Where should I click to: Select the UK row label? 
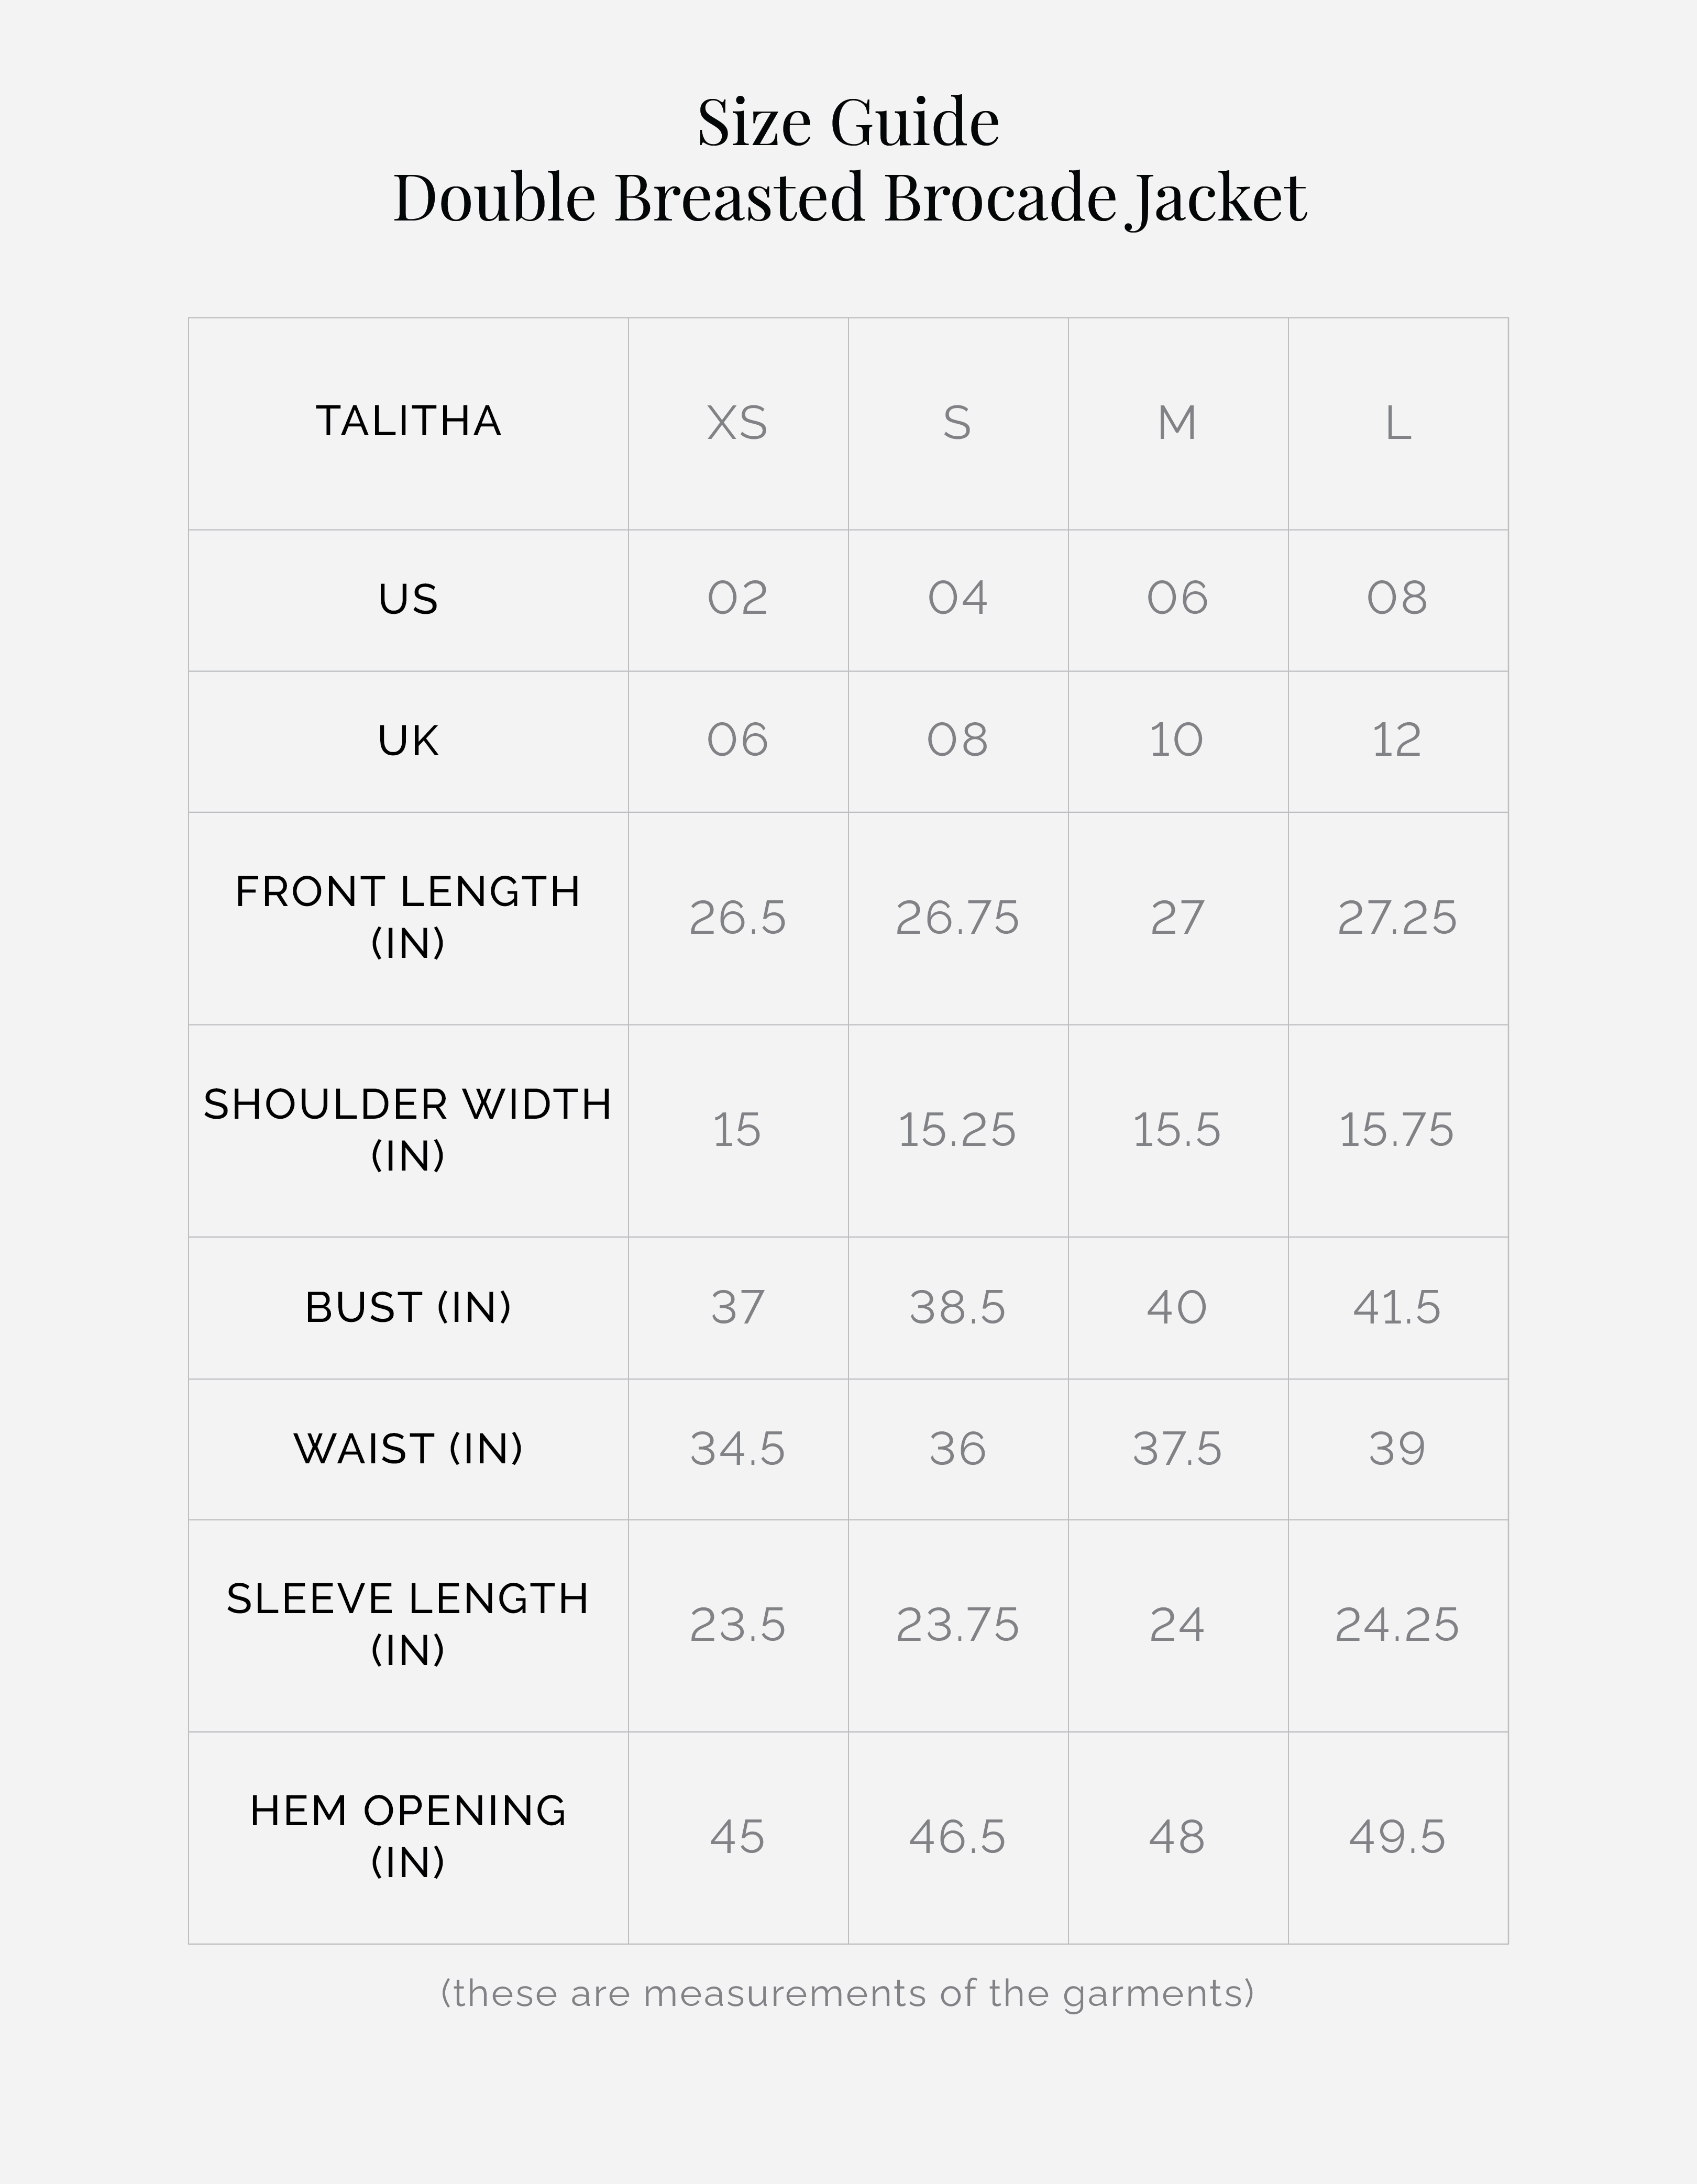point(408,741)
